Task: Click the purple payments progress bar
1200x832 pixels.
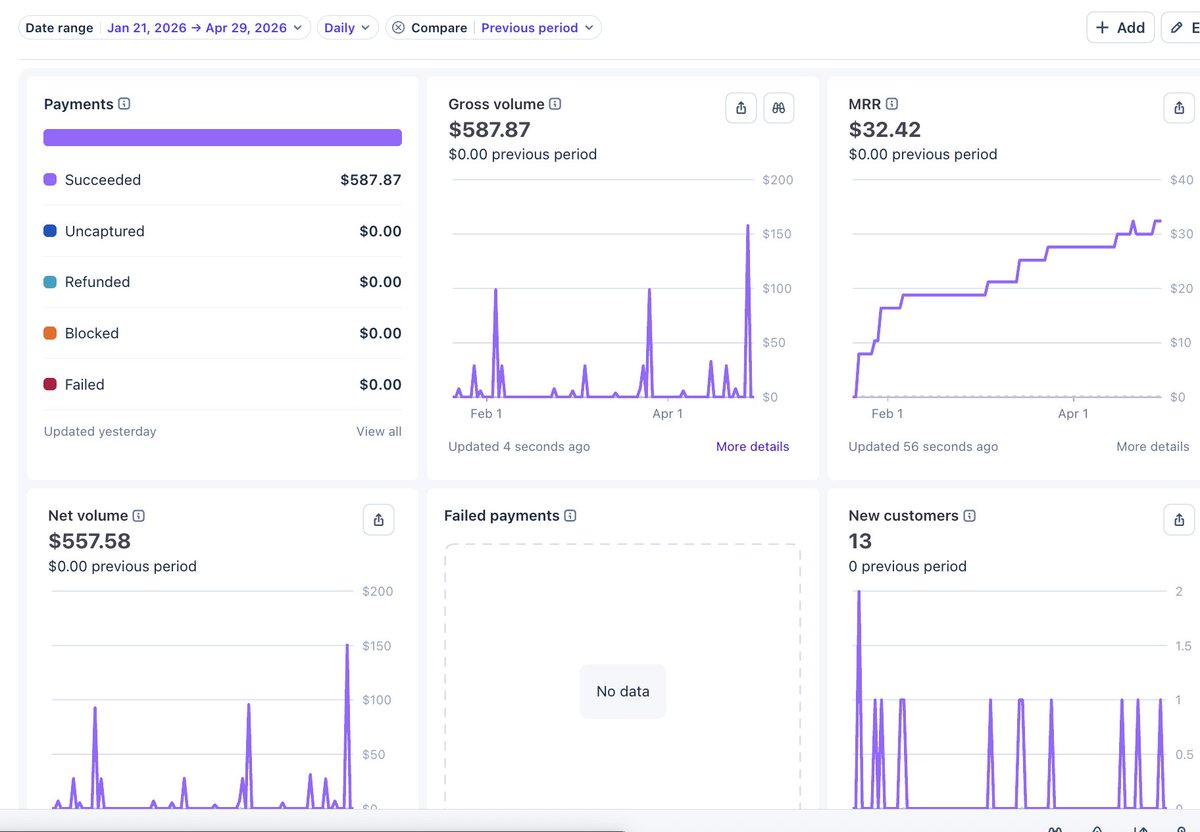Action: (223, 138)
